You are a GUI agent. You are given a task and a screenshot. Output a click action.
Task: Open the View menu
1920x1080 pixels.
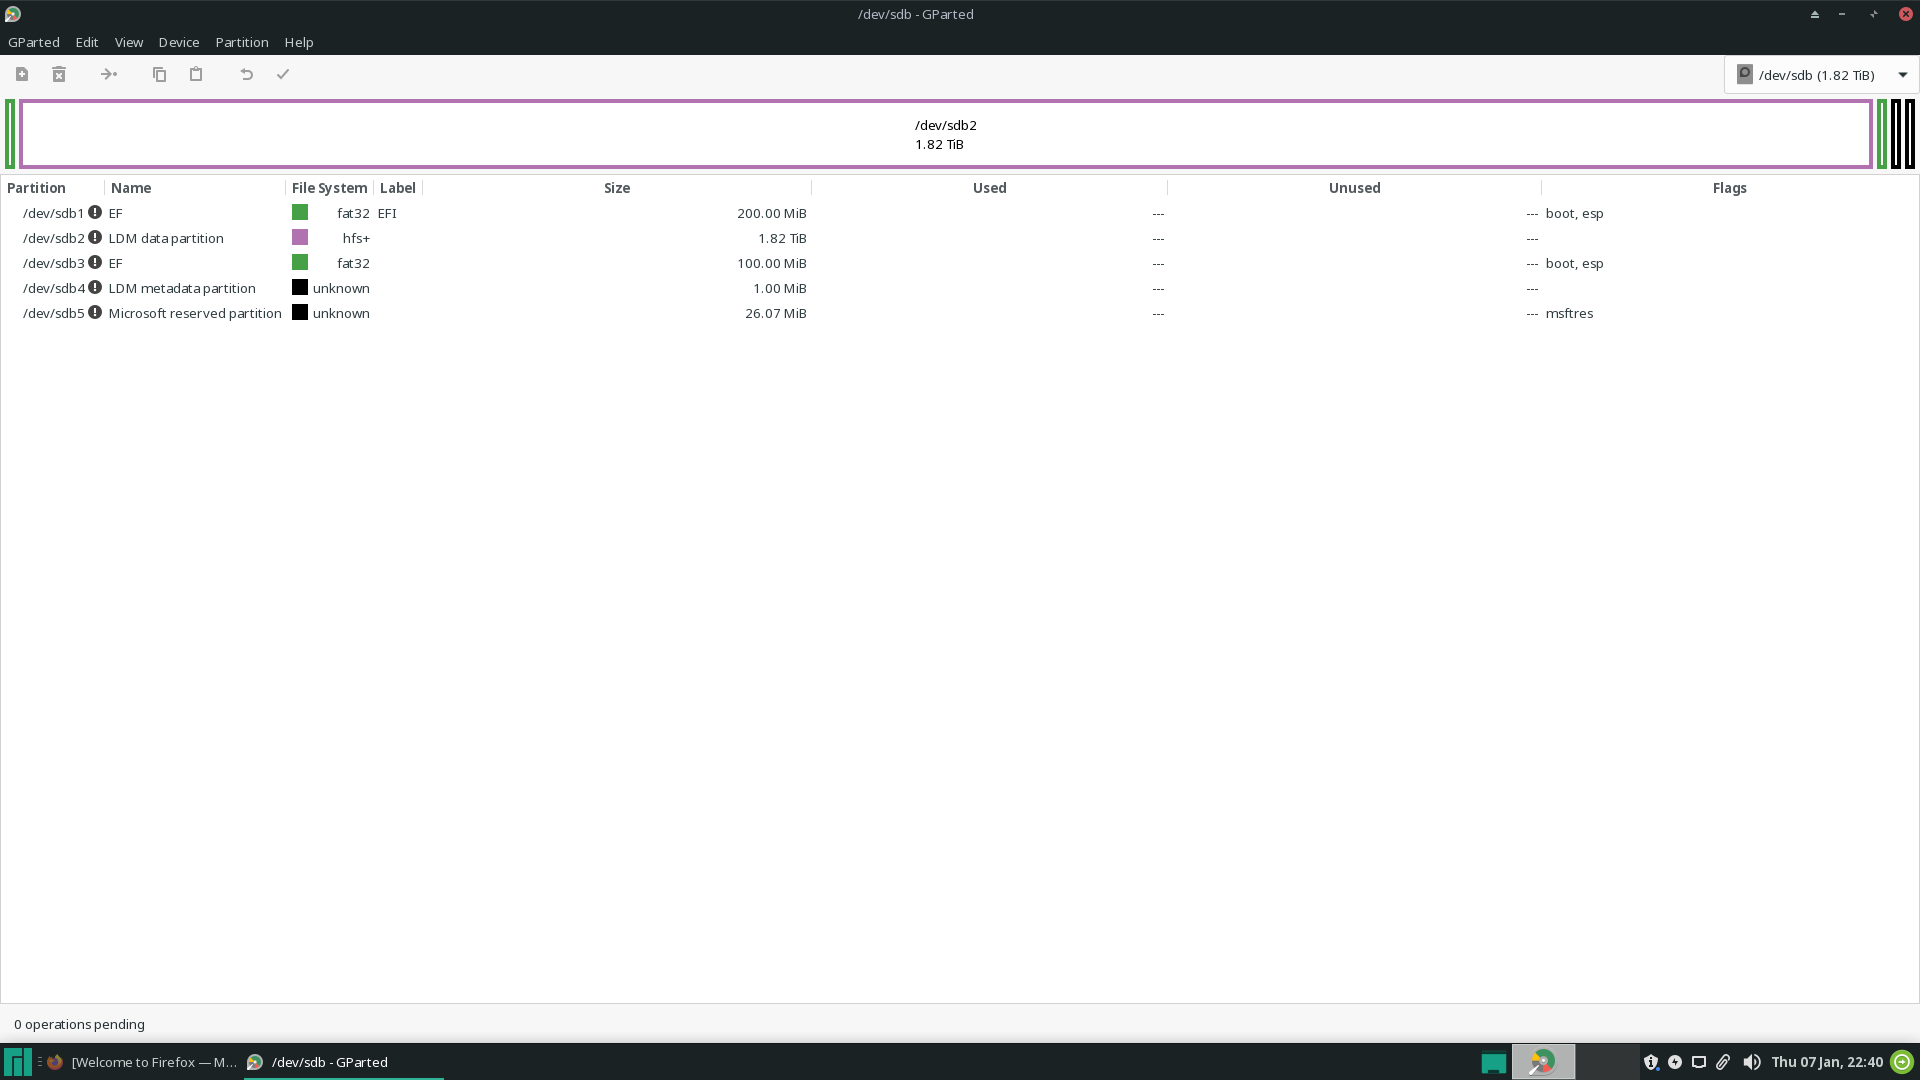point(128,42)
